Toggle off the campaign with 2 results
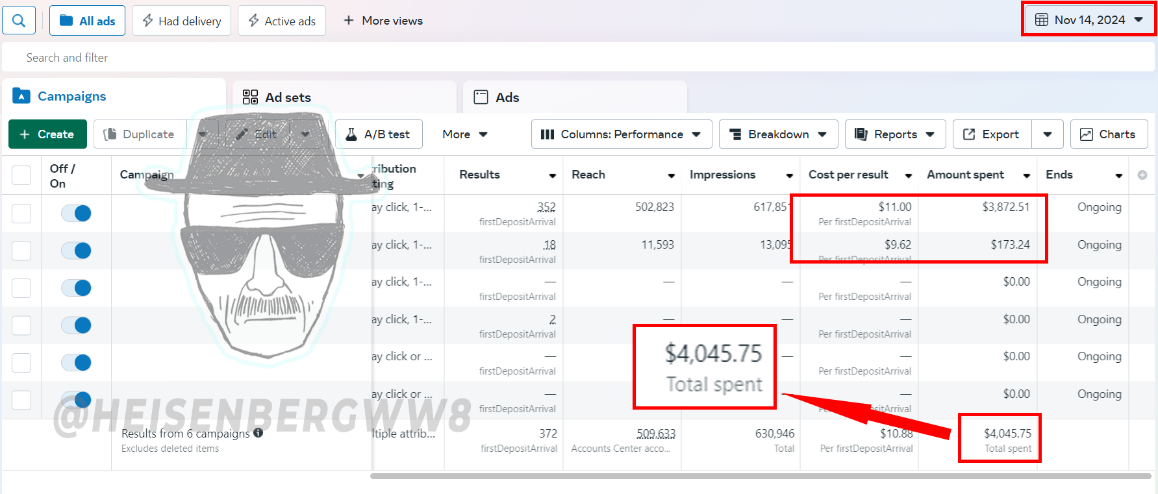 coord(76,325)
